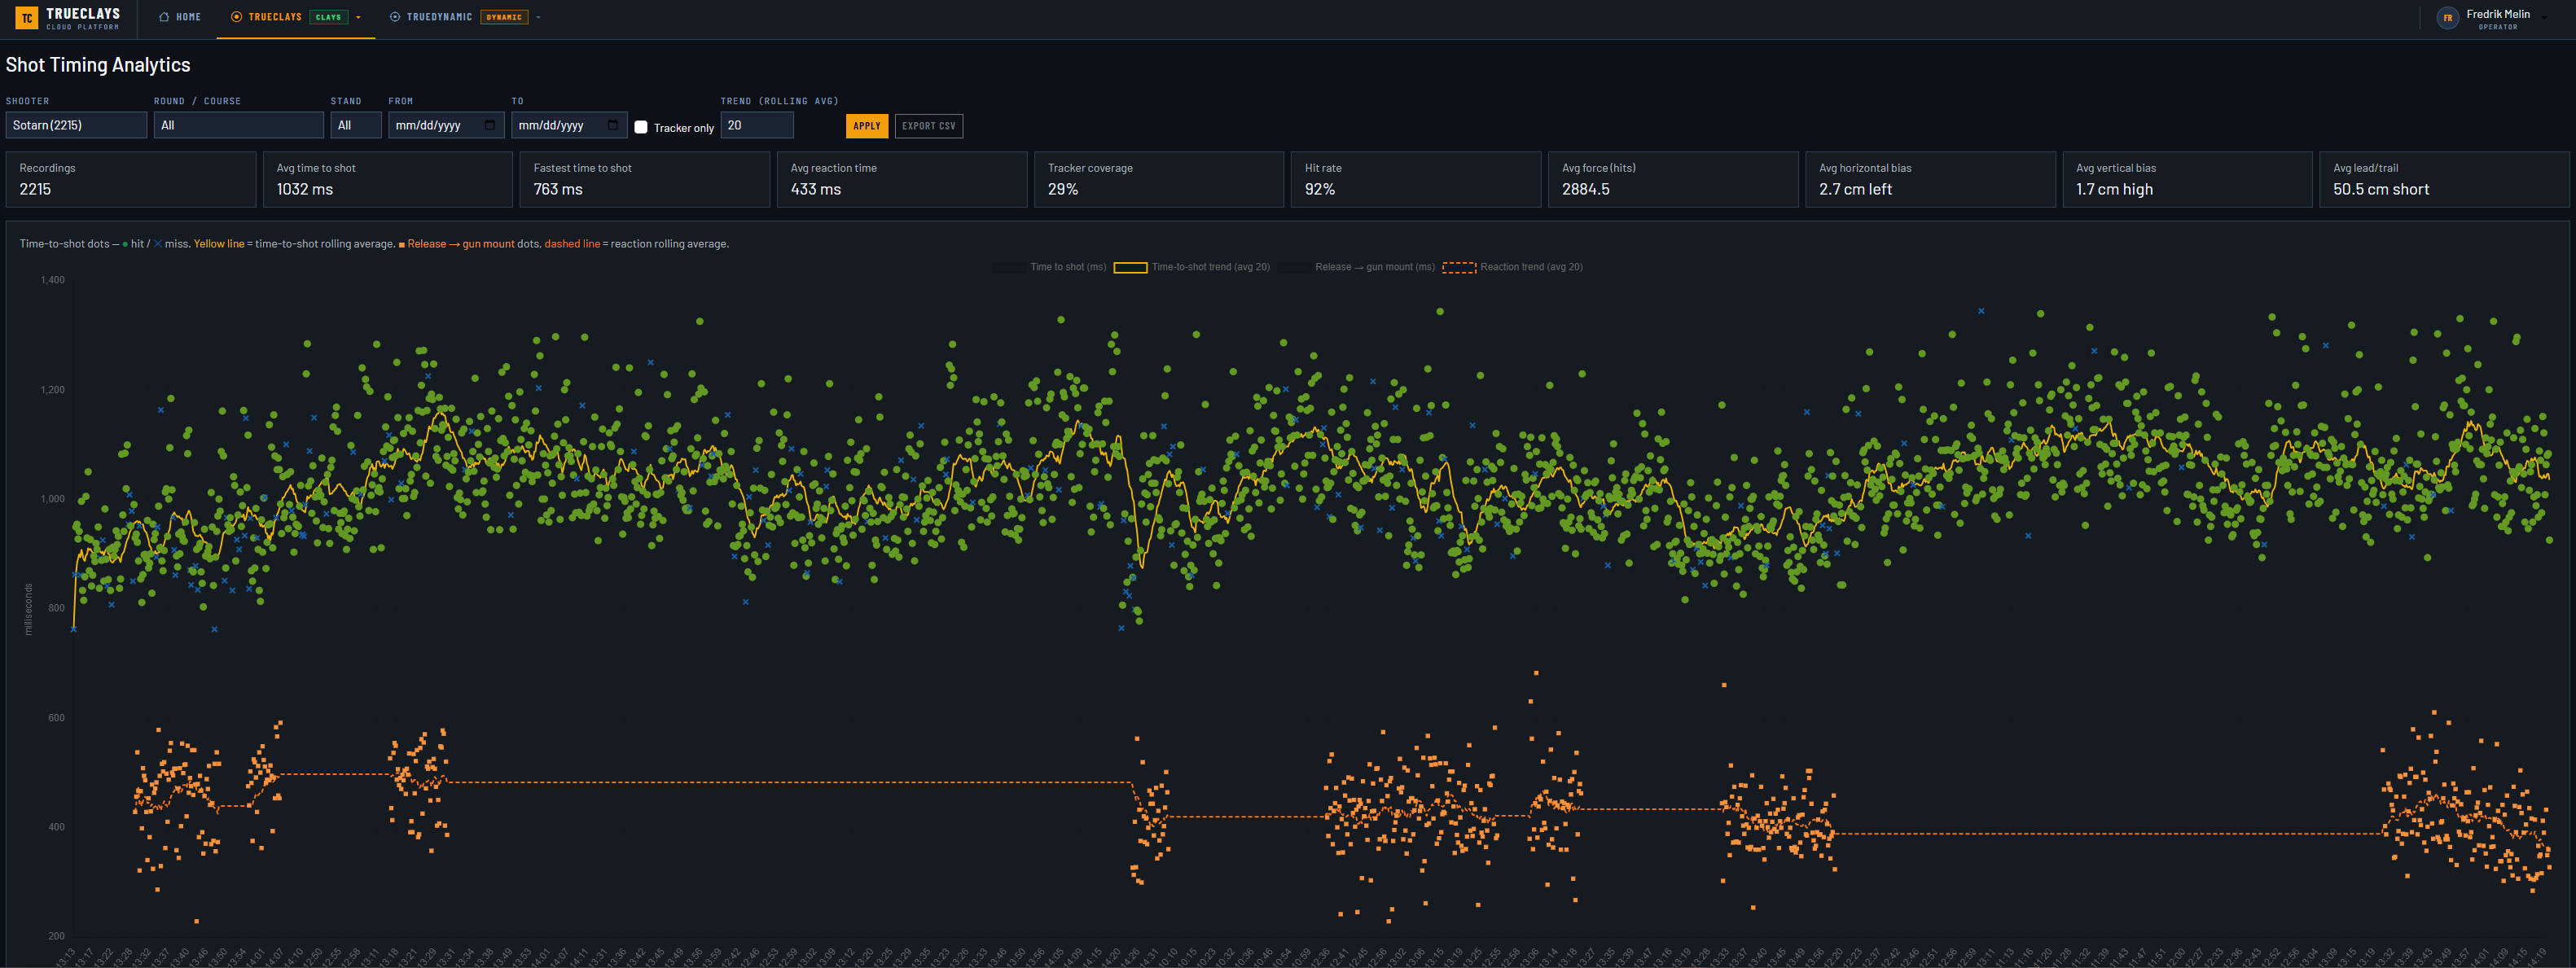Enable the Tracker only checkbox
The width and height of the screenshot is (2576, 968).
[x=641, y=127]
